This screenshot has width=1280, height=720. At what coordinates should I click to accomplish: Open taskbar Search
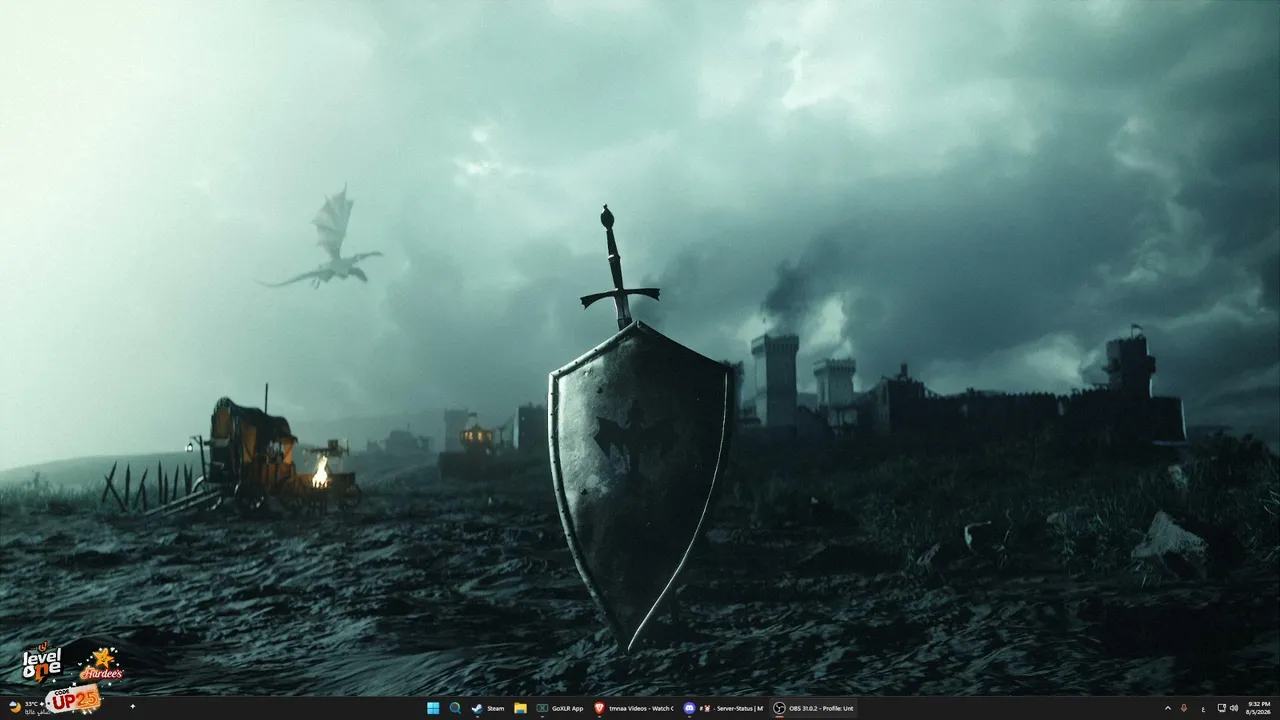click(455, 708)
